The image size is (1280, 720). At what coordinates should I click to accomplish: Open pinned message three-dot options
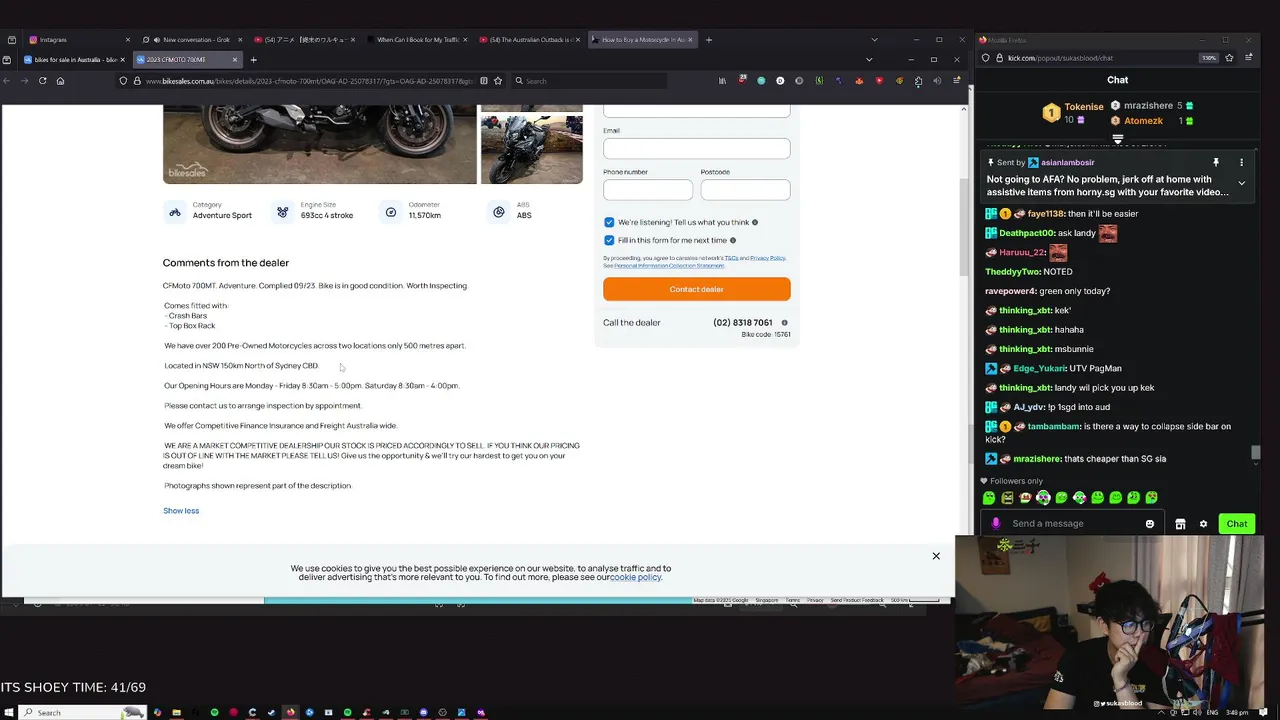(1241, 162)
